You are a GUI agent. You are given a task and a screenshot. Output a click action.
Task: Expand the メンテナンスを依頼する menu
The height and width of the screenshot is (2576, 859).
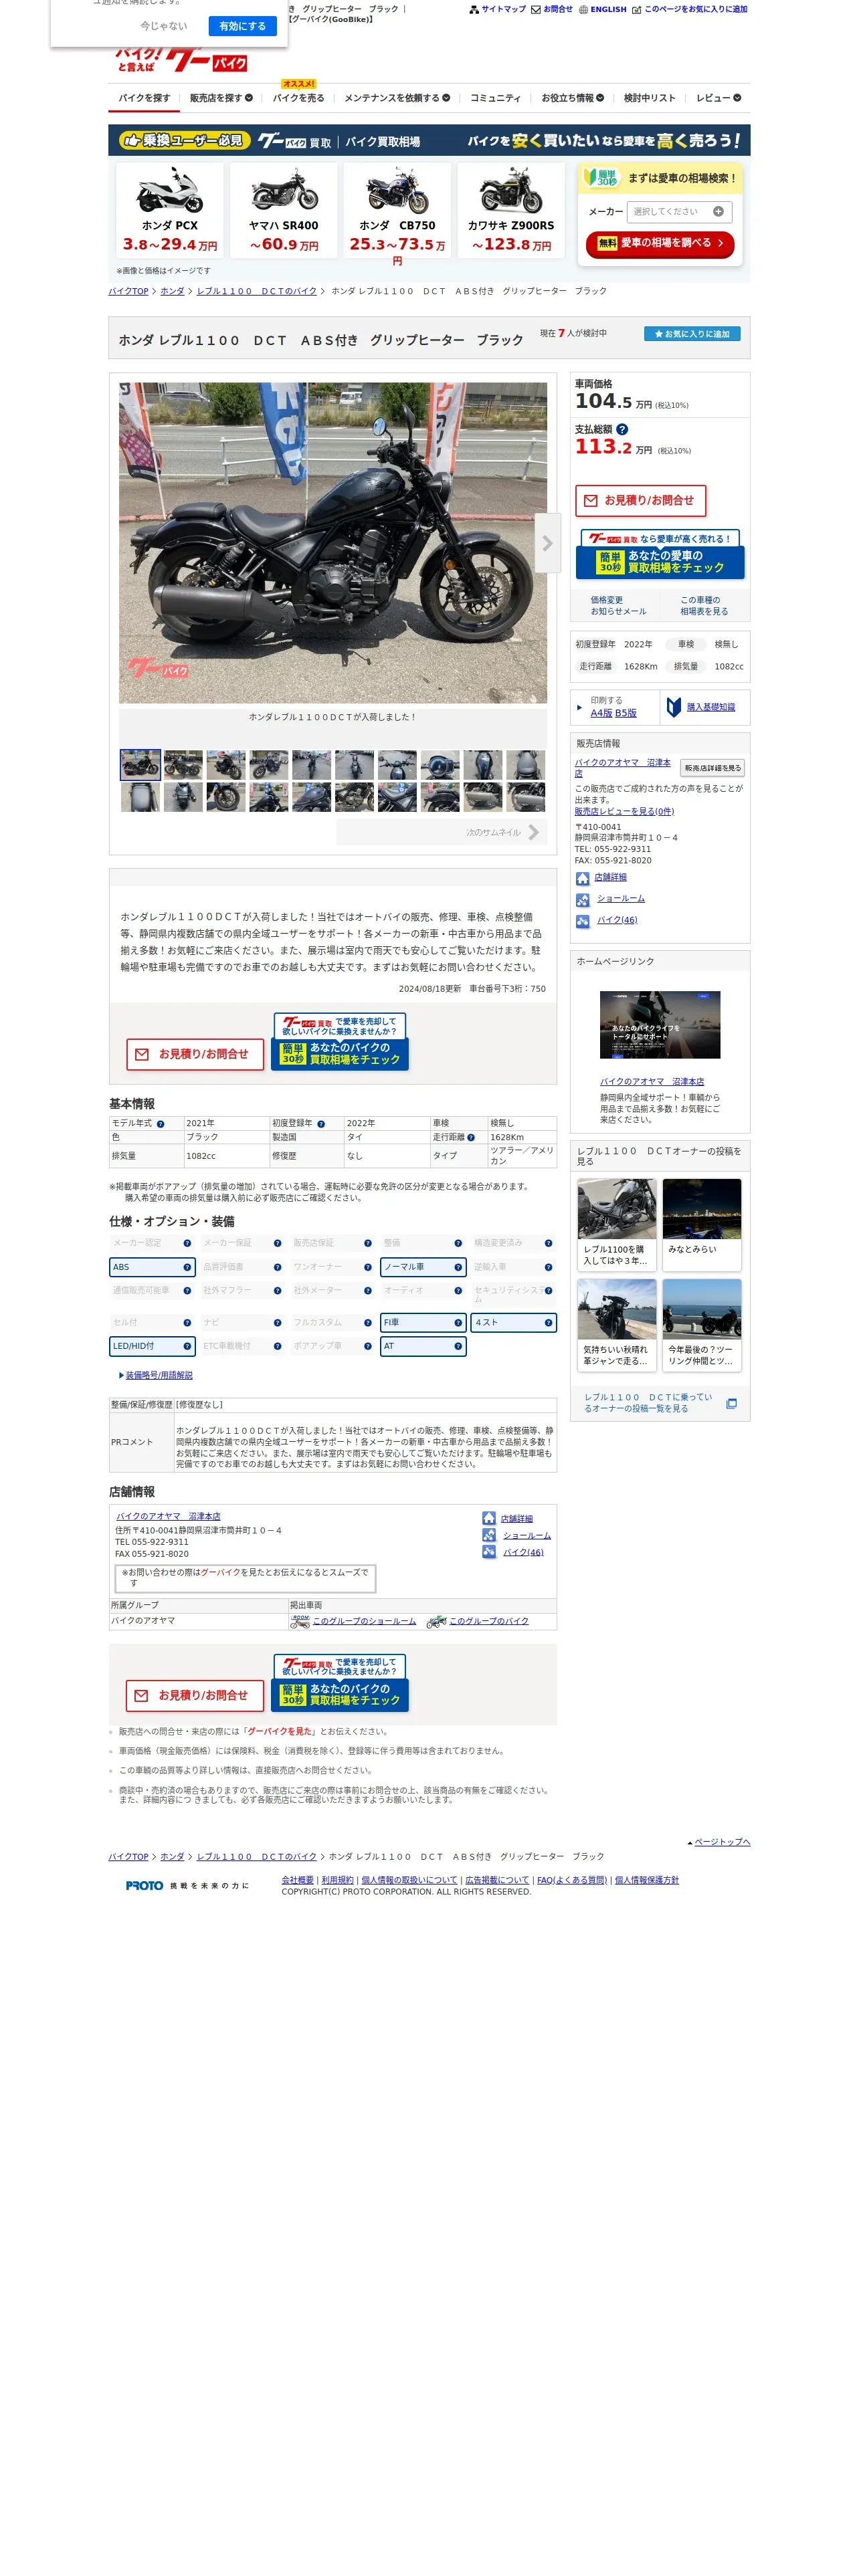[x=397, y=98]
